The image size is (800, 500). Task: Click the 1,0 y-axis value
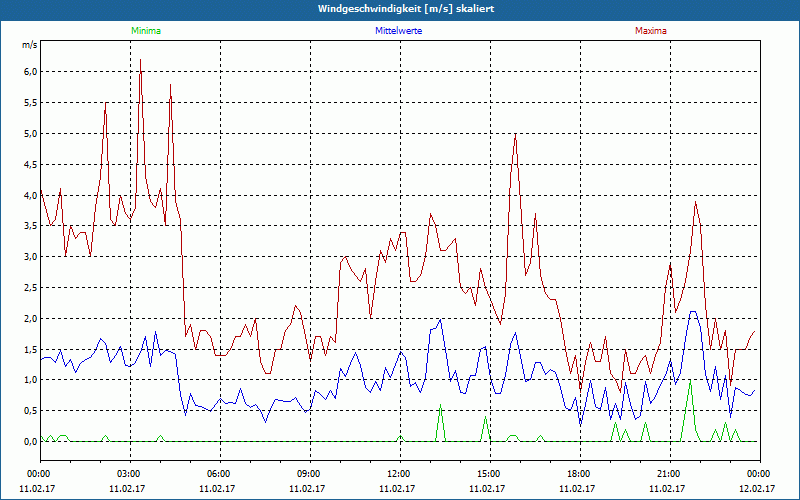click(31, 380)
